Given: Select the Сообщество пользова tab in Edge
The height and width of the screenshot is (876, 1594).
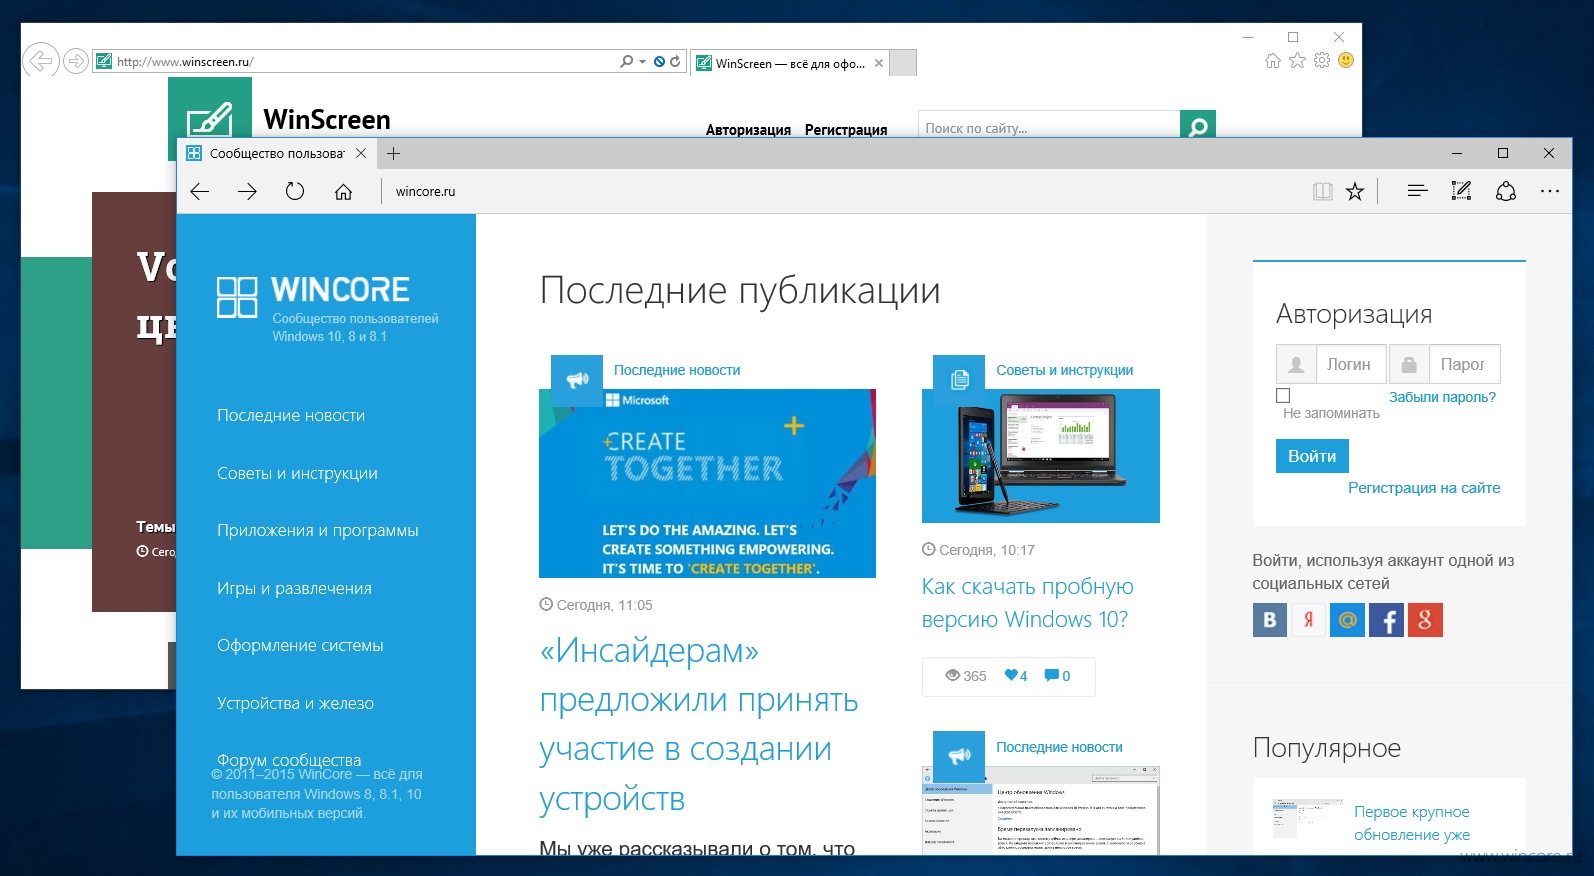Looking at the screenshot, I should (x=276, y=153).
